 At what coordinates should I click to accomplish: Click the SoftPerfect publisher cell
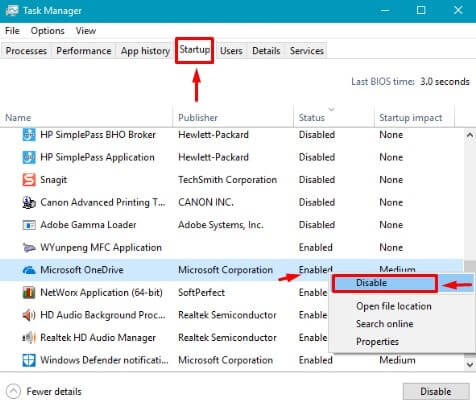point(201,293)
